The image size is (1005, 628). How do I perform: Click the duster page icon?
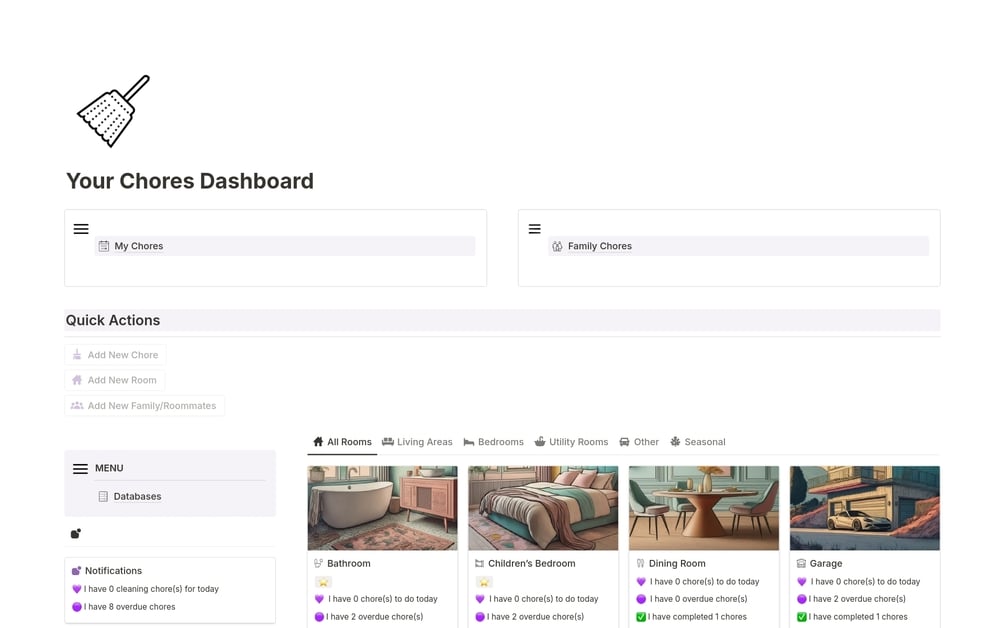[x=113, y=112]
